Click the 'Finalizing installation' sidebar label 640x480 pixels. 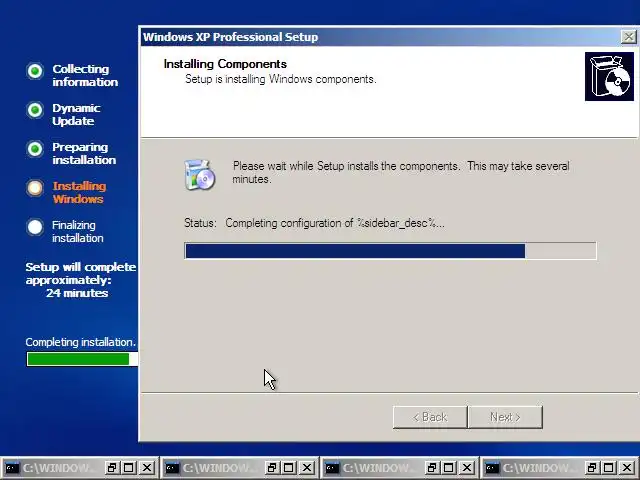78,231
